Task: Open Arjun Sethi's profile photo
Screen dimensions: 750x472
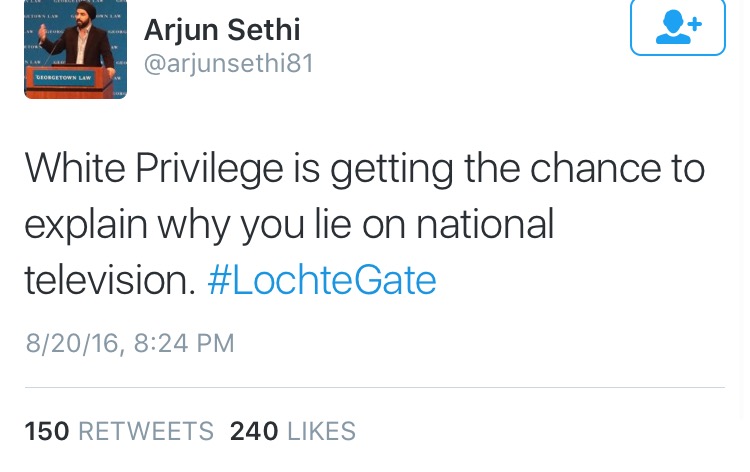Action: coord(75,49)
